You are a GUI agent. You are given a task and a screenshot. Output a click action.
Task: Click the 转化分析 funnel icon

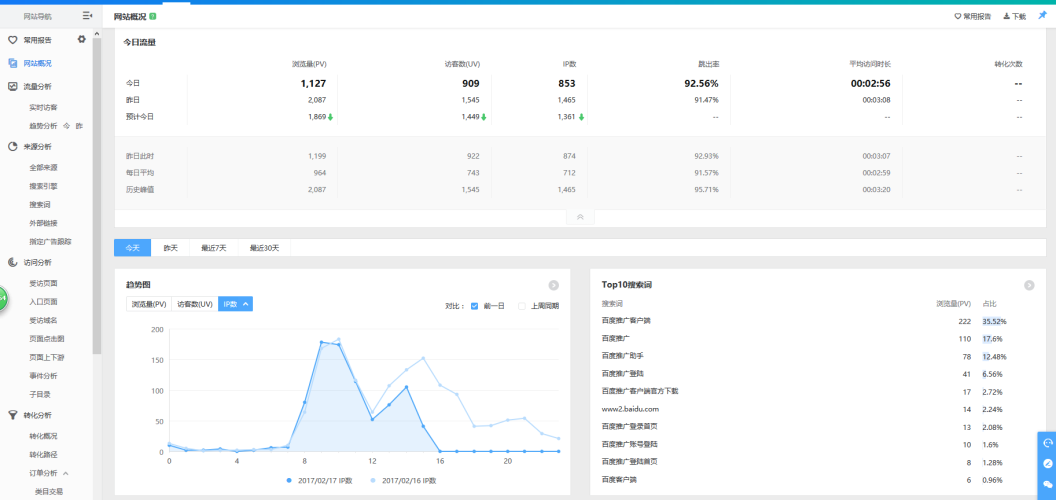12,415
